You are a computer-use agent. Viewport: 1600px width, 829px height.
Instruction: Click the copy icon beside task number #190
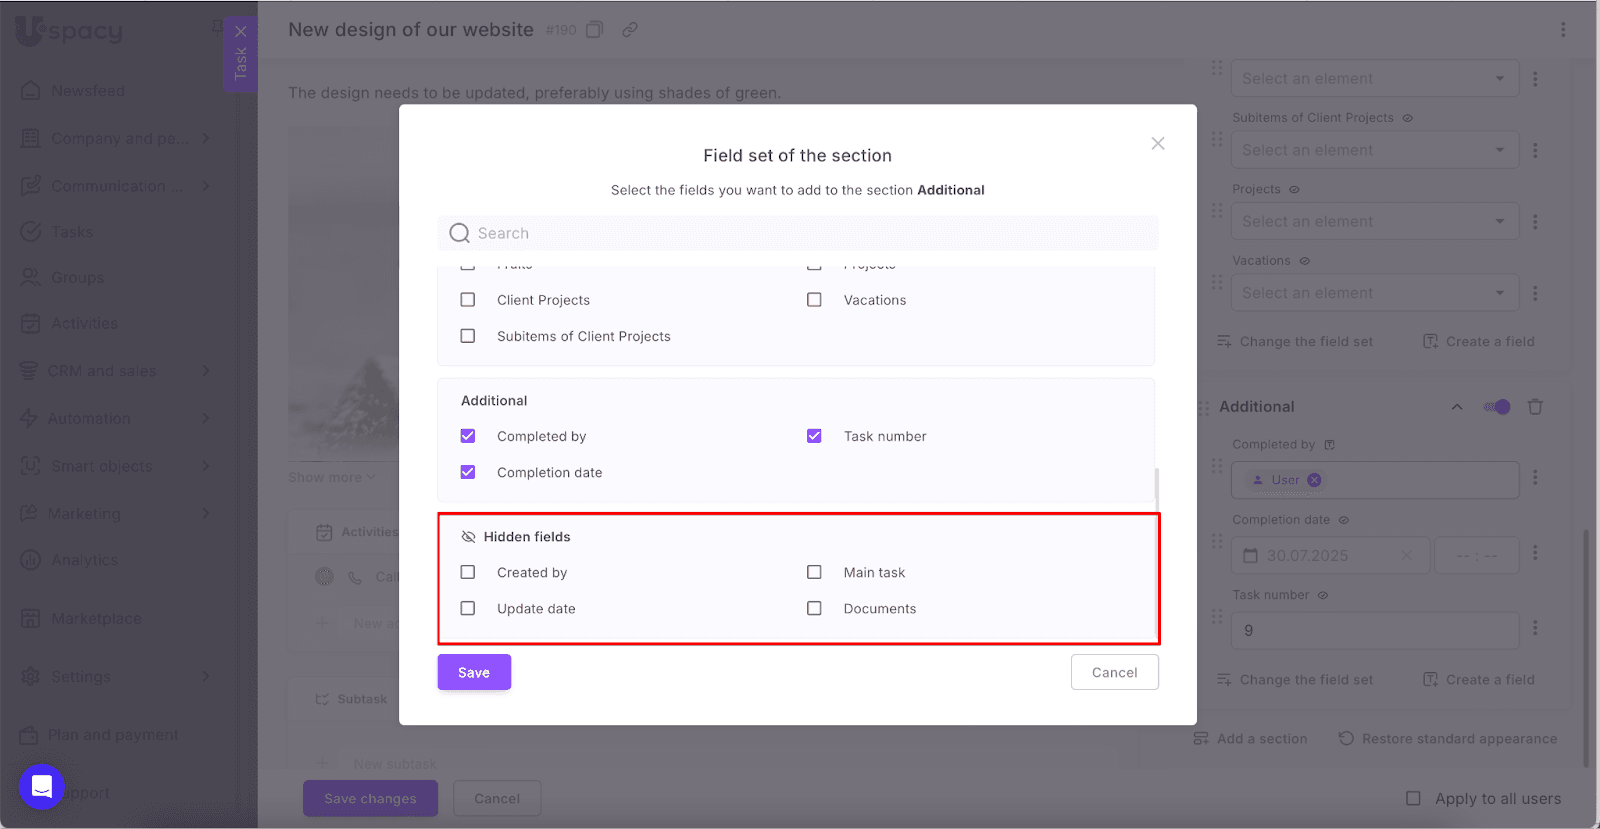tap(594, 30)
